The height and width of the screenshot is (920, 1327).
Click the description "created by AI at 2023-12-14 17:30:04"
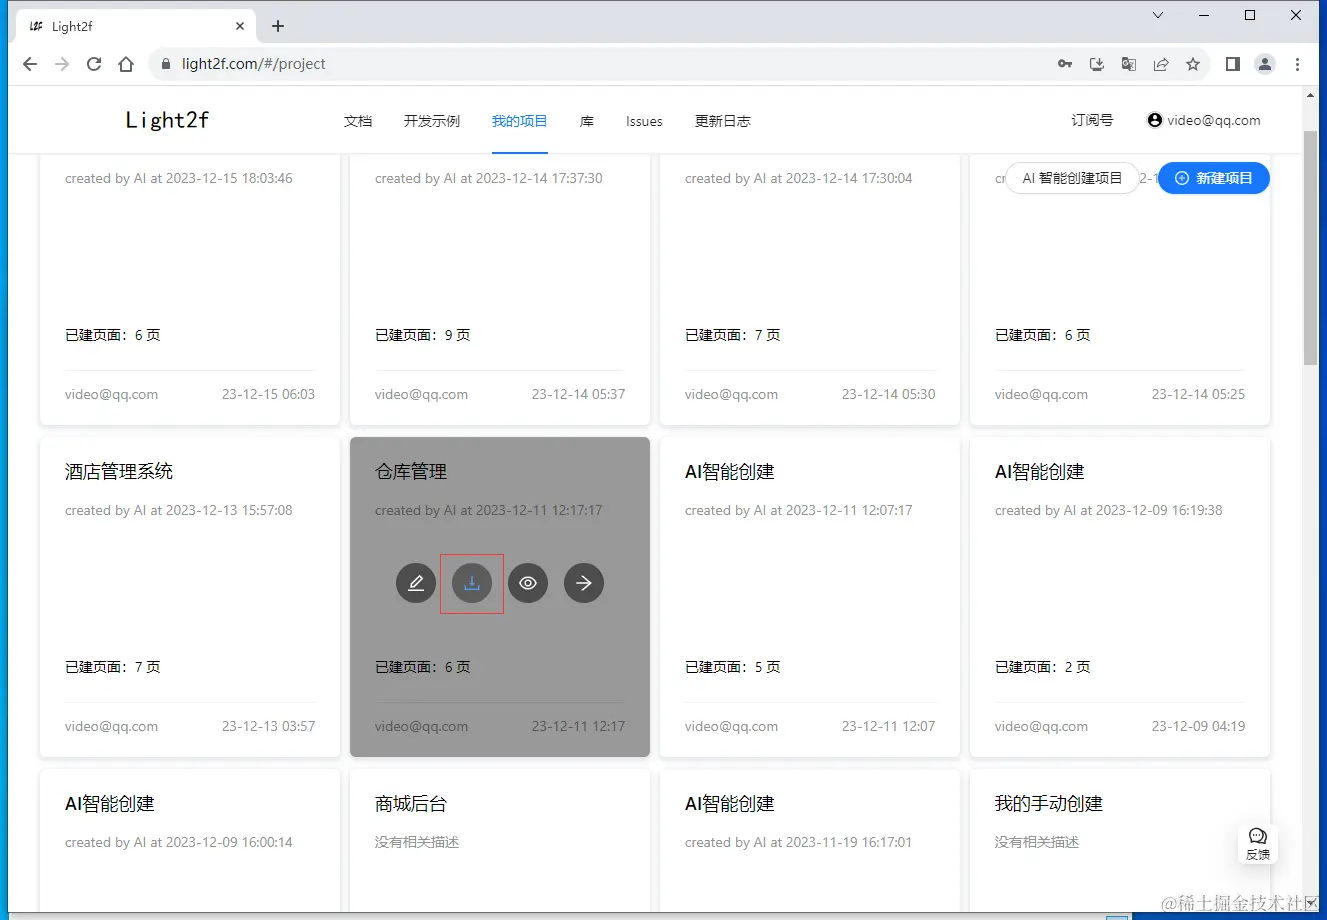(799, 178)
